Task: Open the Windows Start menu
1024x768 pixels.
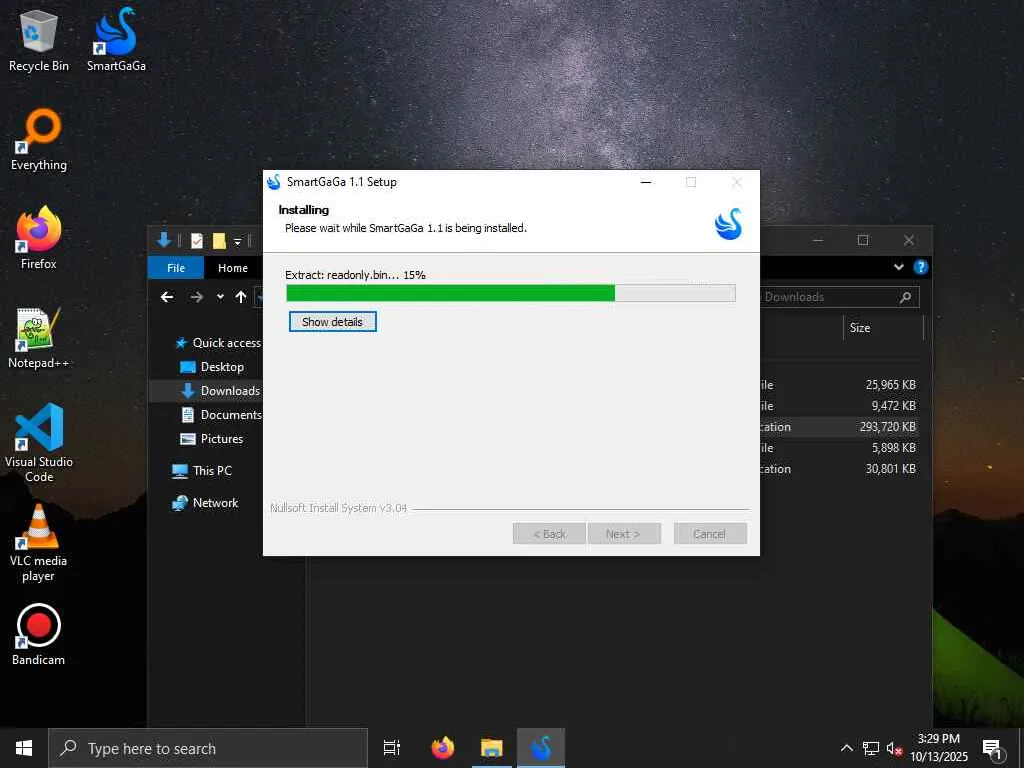Action: tap(24, 748)
